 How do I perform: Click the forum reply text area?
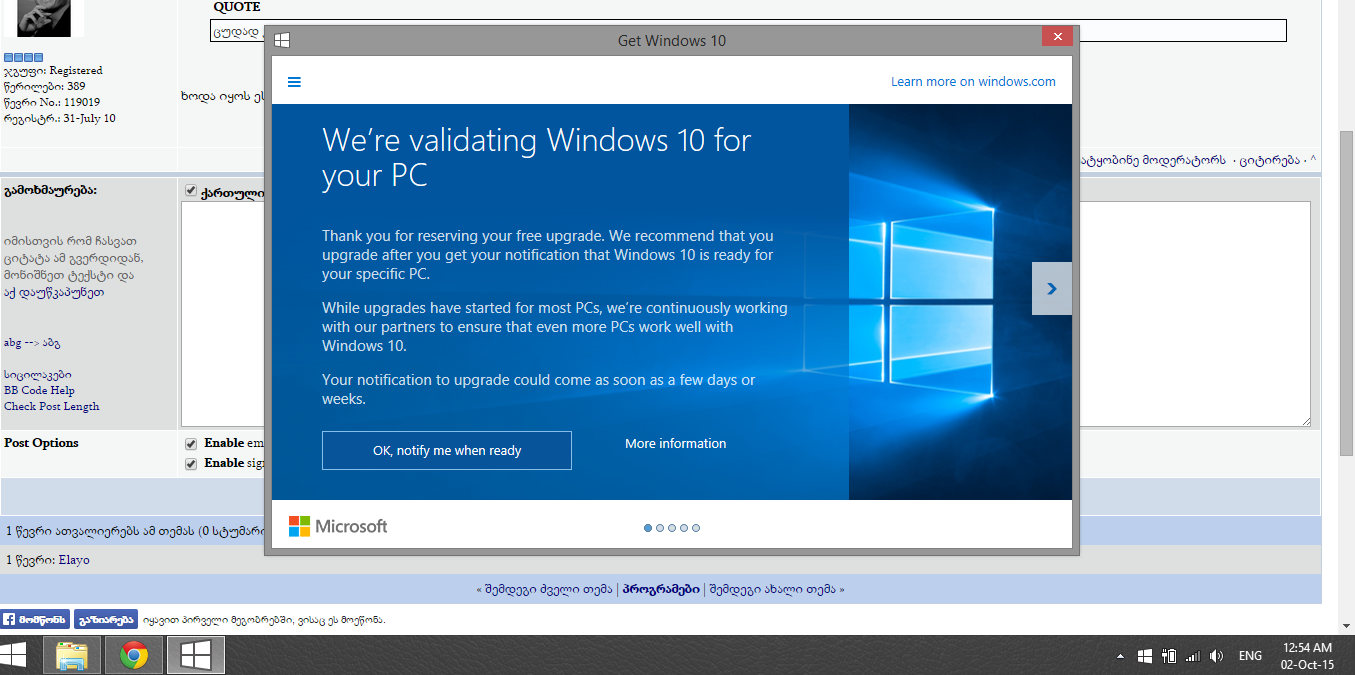pyautogui.click(x=745, y=314)
